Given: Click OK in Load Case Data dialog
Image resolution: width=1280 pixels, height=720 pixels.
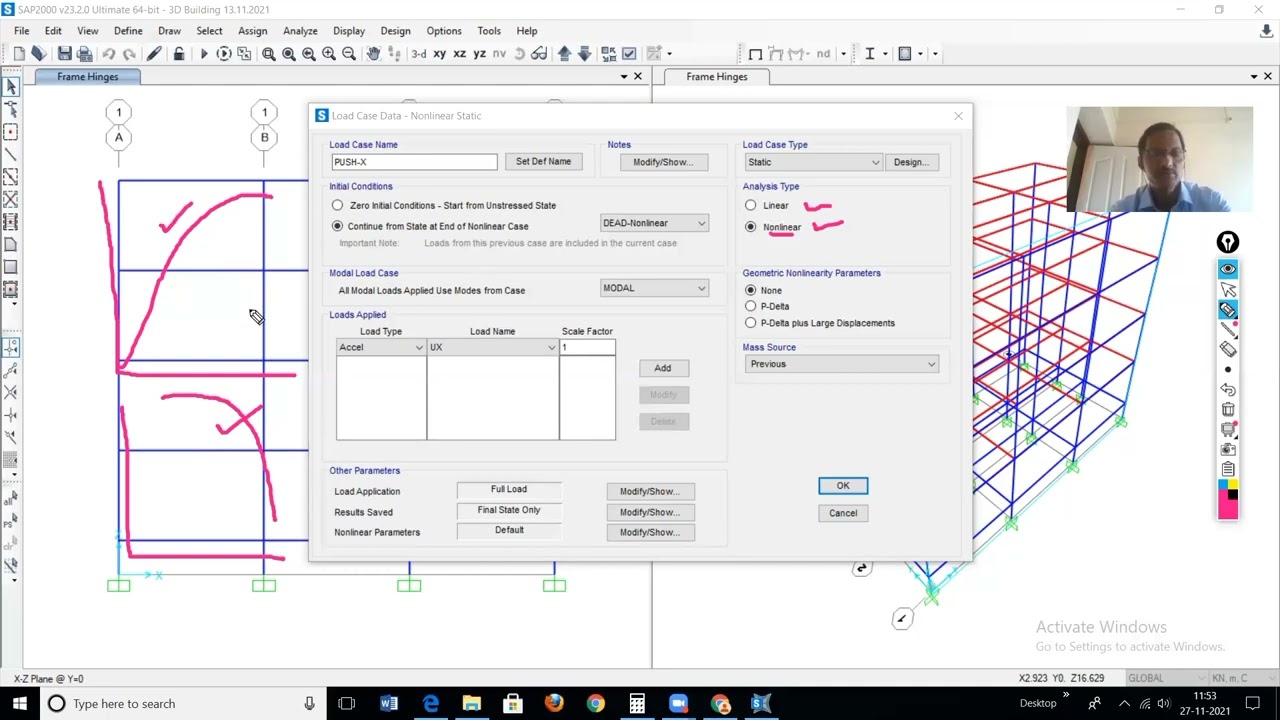Looking at the screenshot, I should (x=843, y=486).
